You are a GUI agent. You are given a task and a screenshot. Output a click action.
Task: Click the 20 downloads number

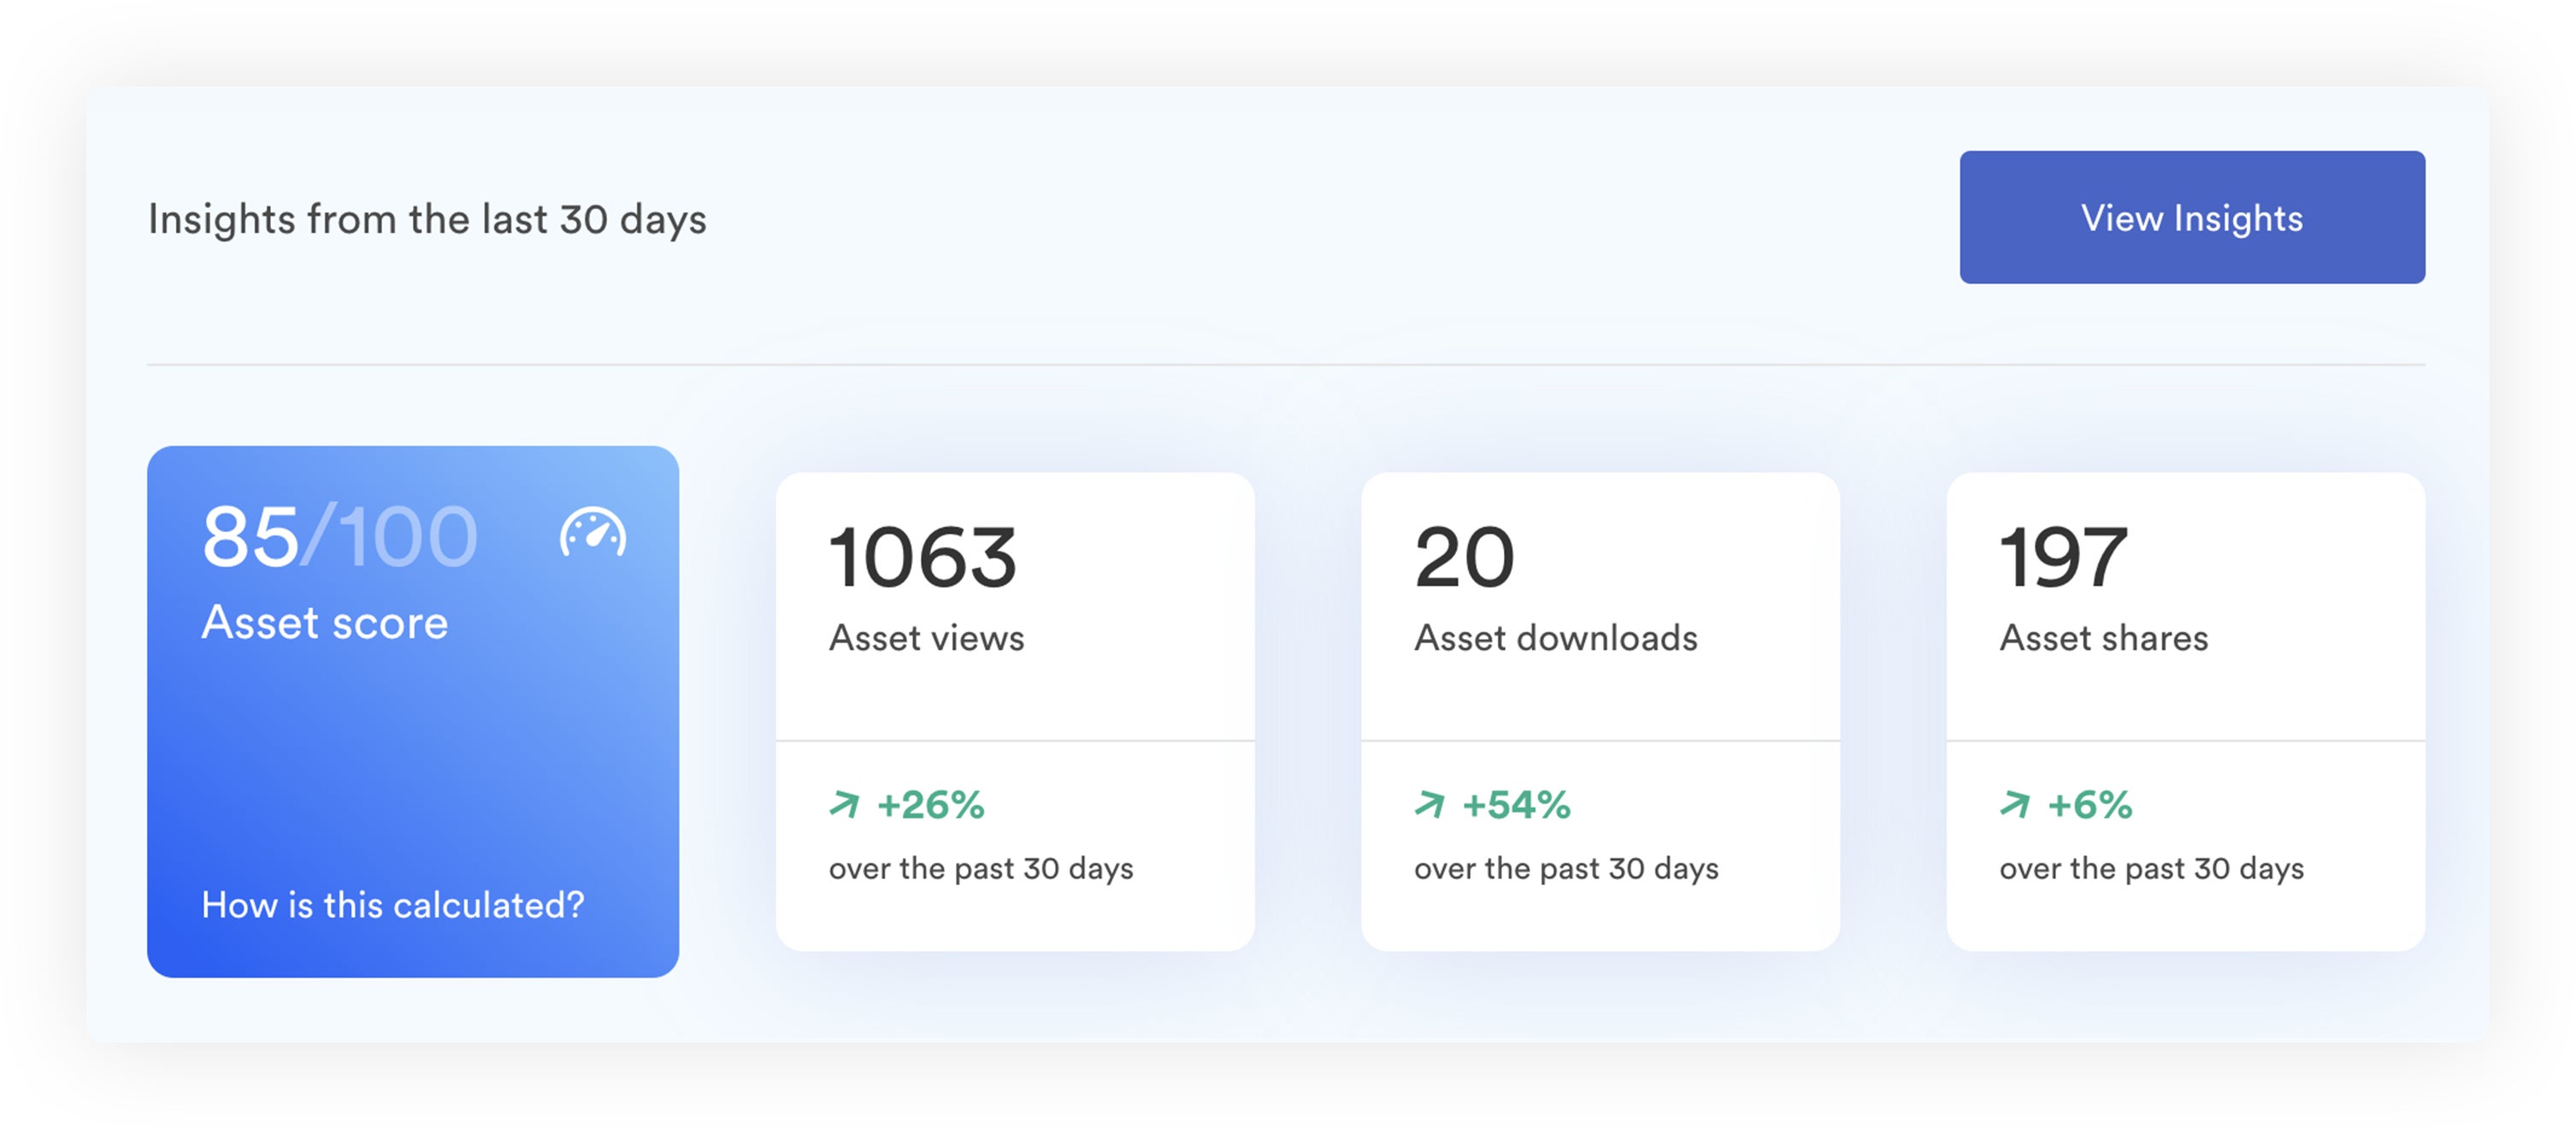click(x=1464, y=557)
